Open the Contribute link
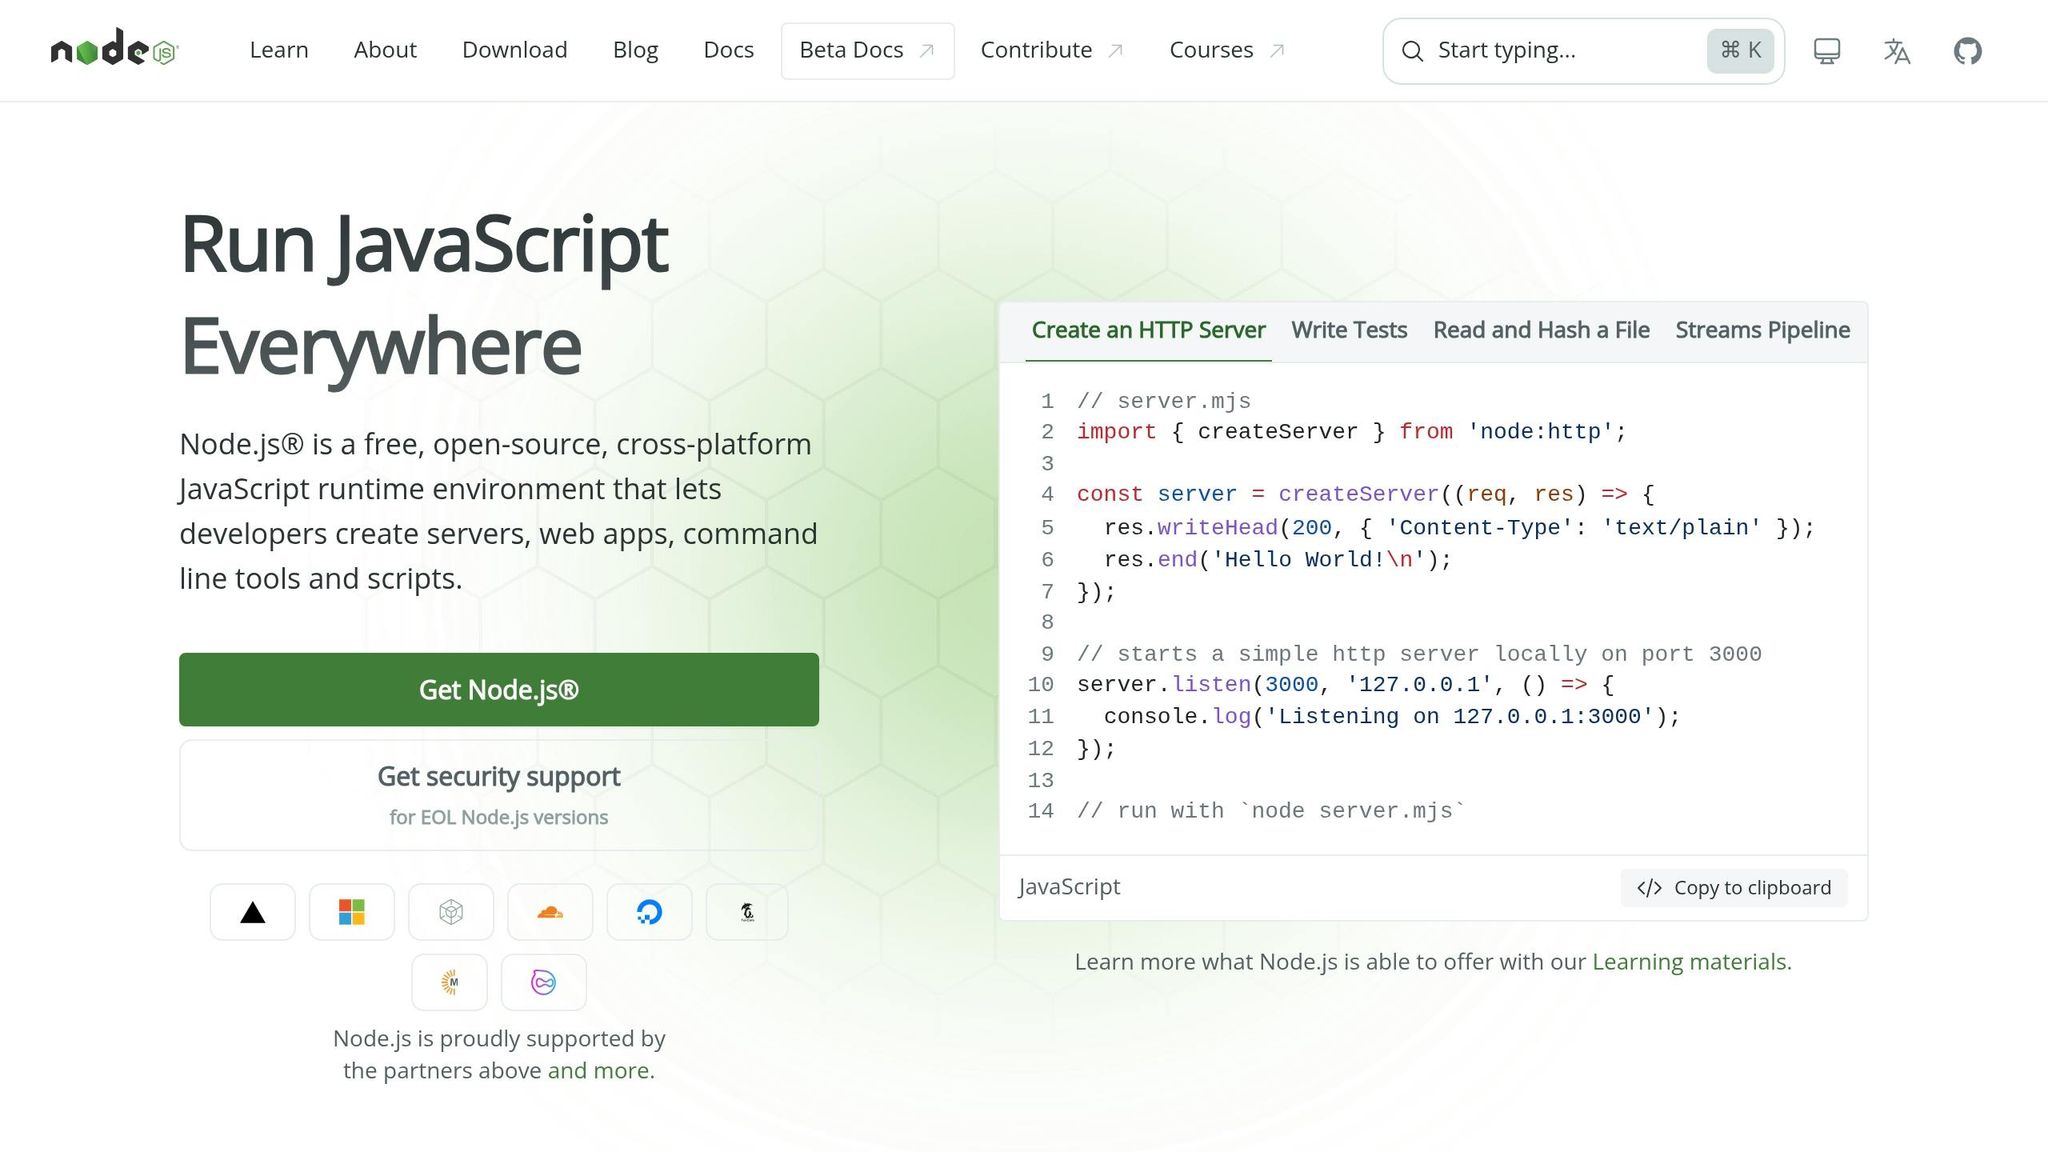2048x1152 pixels. (1052, 50)
